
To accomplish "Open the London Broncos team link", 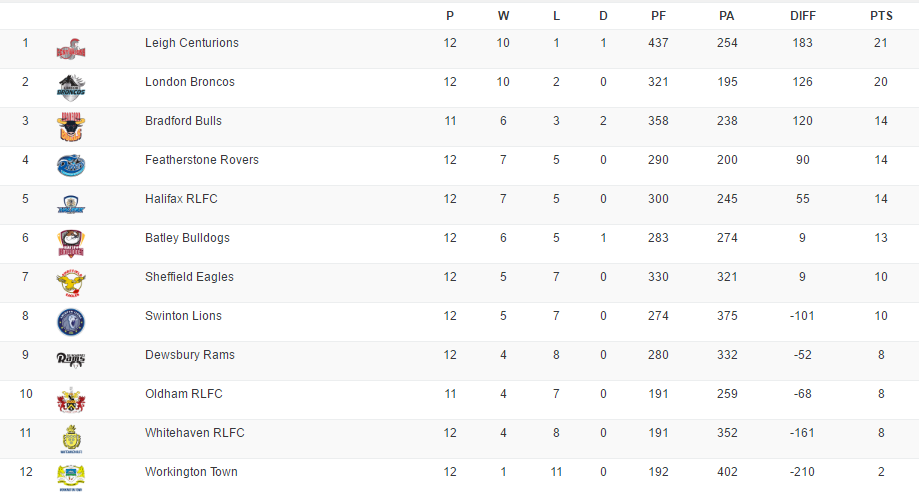I will pos(190,82).
